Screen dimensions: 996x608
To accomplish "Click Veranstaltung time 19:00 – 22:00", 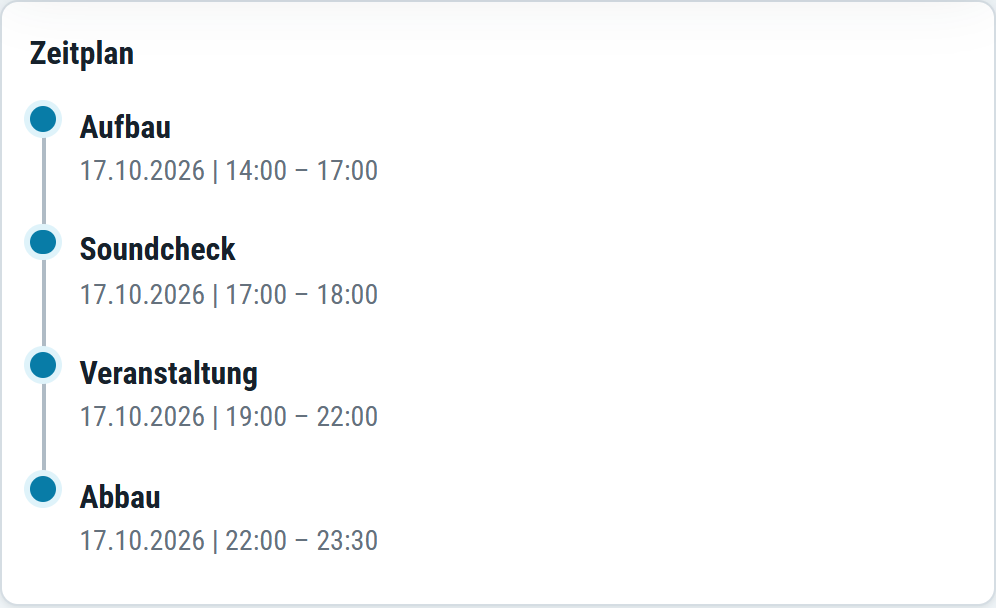I will (302, 417).
